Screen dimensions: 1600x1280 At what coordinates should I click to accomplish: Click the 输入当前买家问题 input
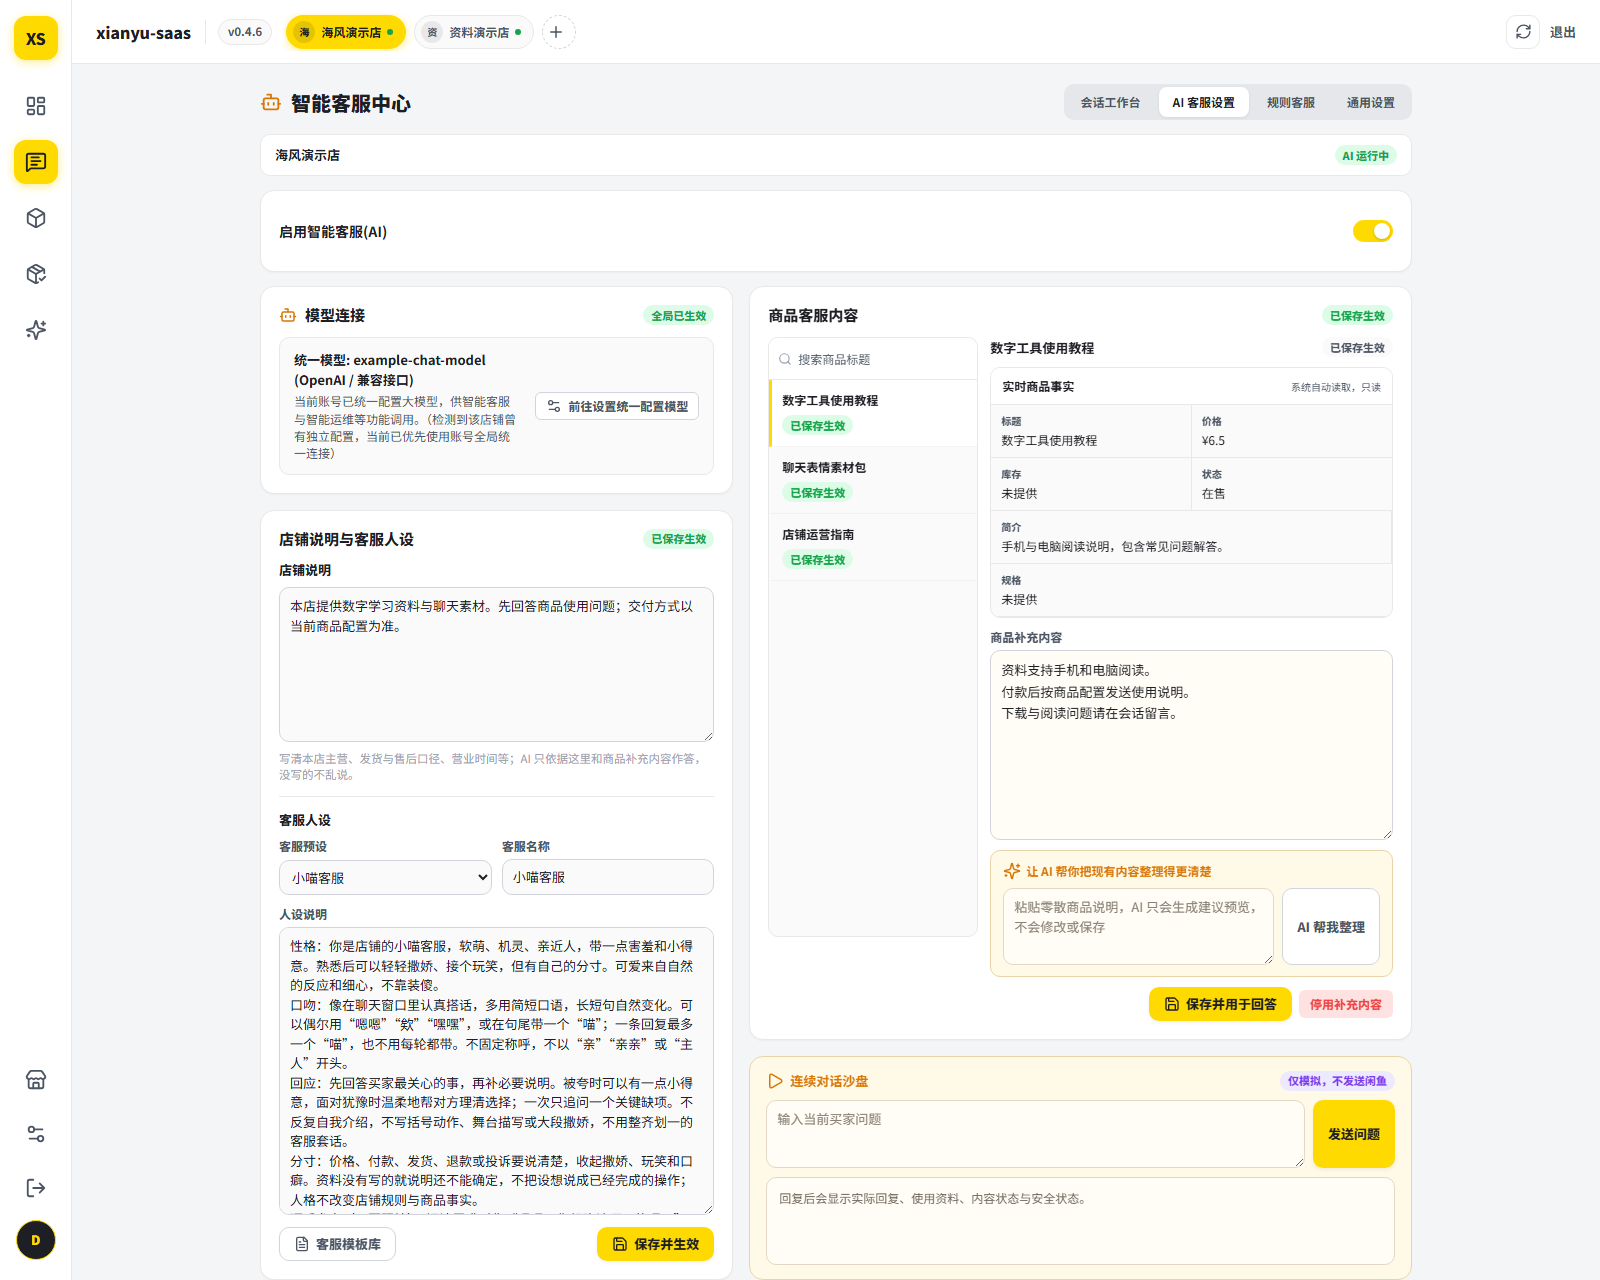tap(1035, 1134)
